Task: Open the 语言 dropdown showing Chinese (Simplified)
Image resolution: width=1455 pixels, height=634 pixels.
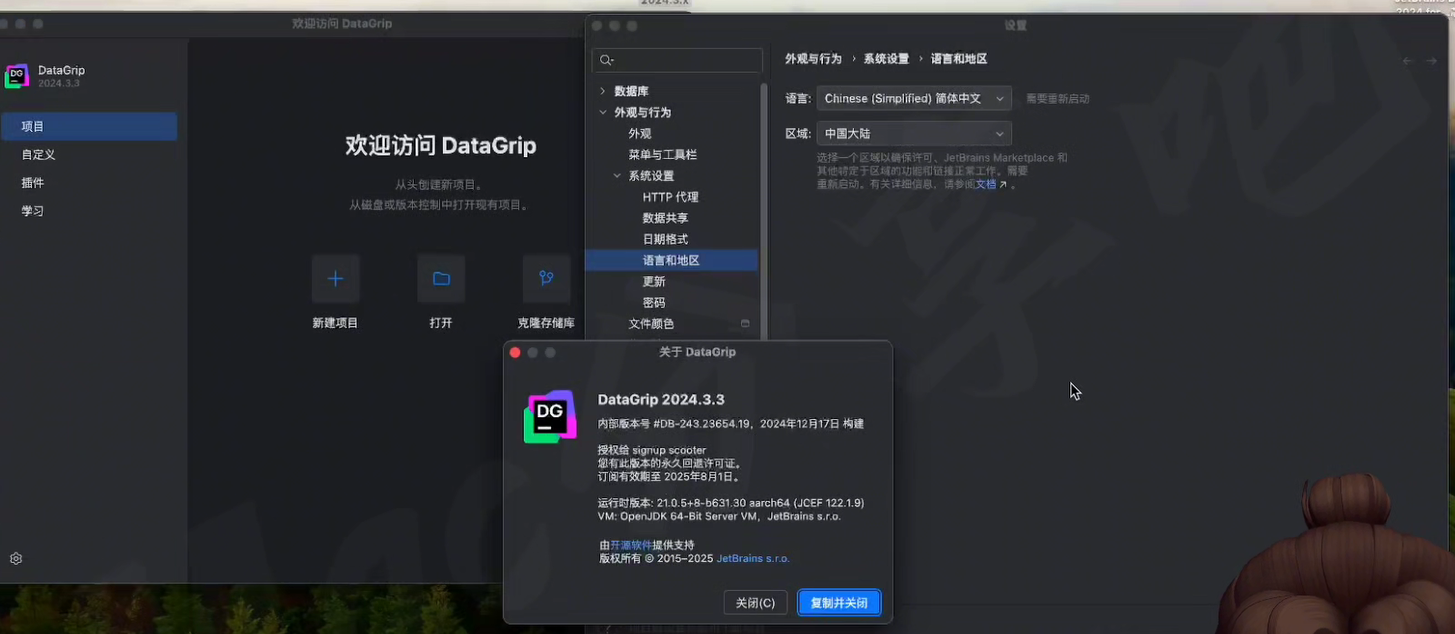Action: pyautogui.click(x=914, y=98)
